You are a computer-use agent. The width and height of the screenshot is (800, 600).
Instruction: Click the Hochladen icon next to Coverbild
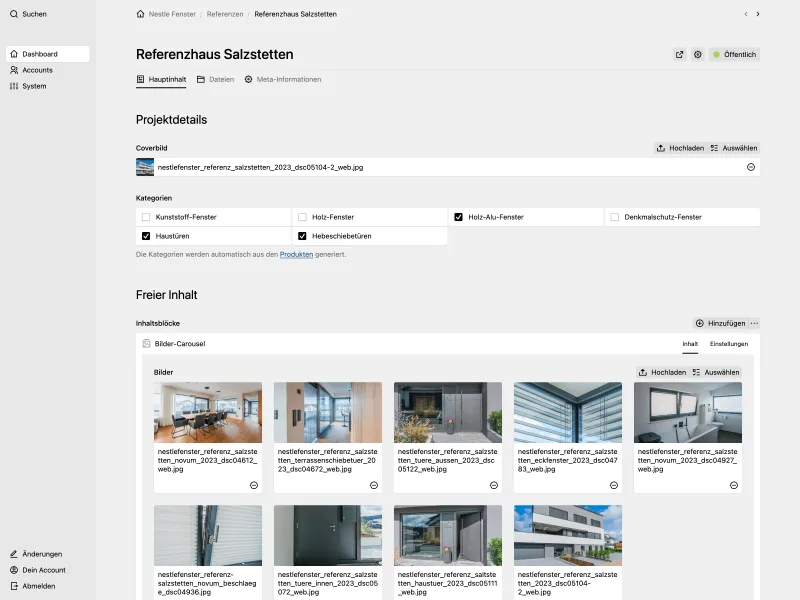pyautogui.click(x=661, y=148)
